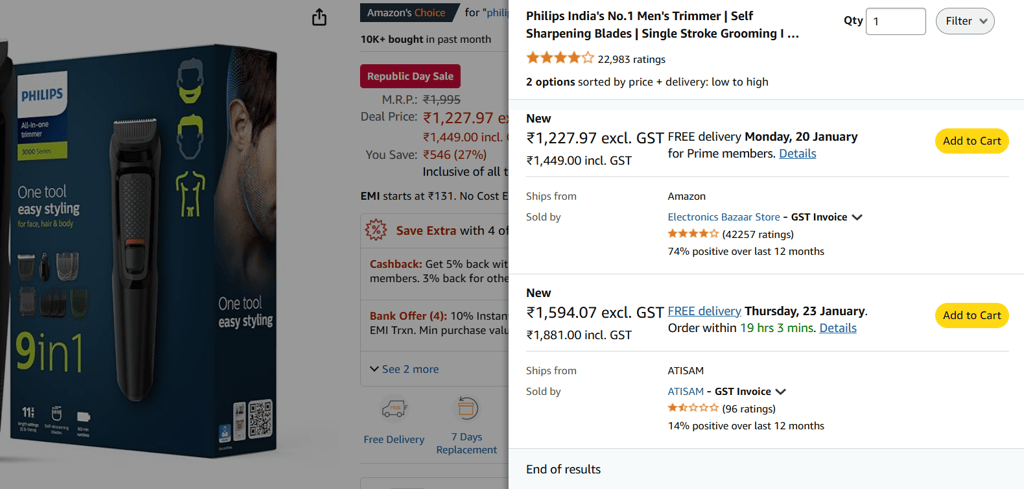1024x489 pixels.
Task: Click Electronics Bazaar Store seller star rating
Action: point(693,234)
